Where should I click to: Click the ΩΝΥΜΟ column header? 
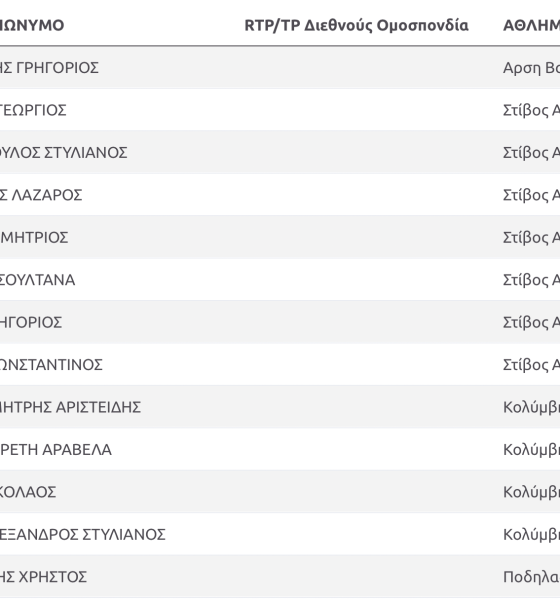pyautogui.click(x=32, y=26)
